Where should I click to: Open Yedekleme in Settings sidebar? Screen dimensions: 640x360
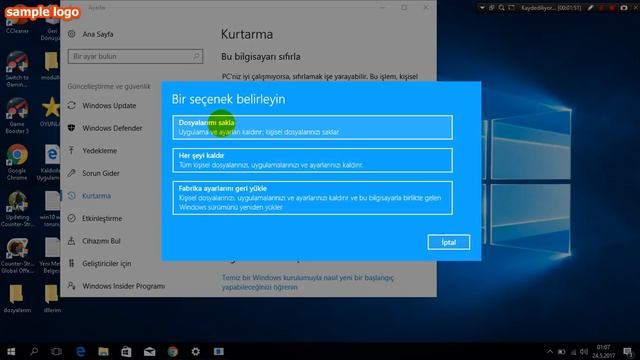[x=99, y=151]
